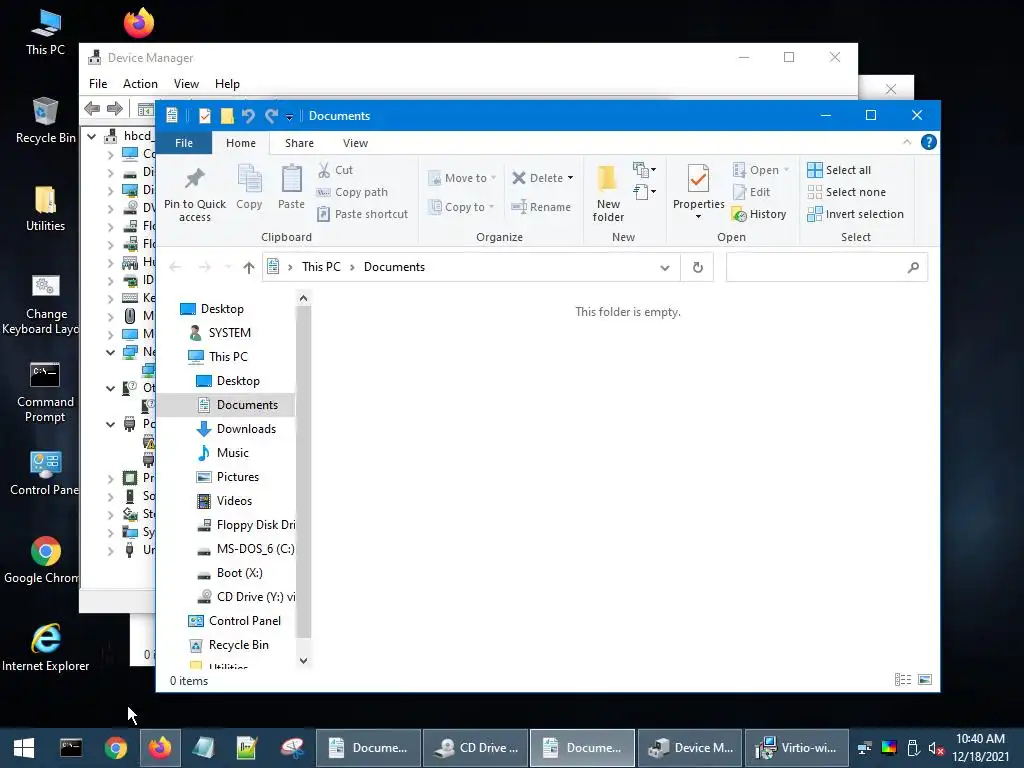Open Utilities folder on desktop
Screen dimensions: 1024x768
pos(45,208)
